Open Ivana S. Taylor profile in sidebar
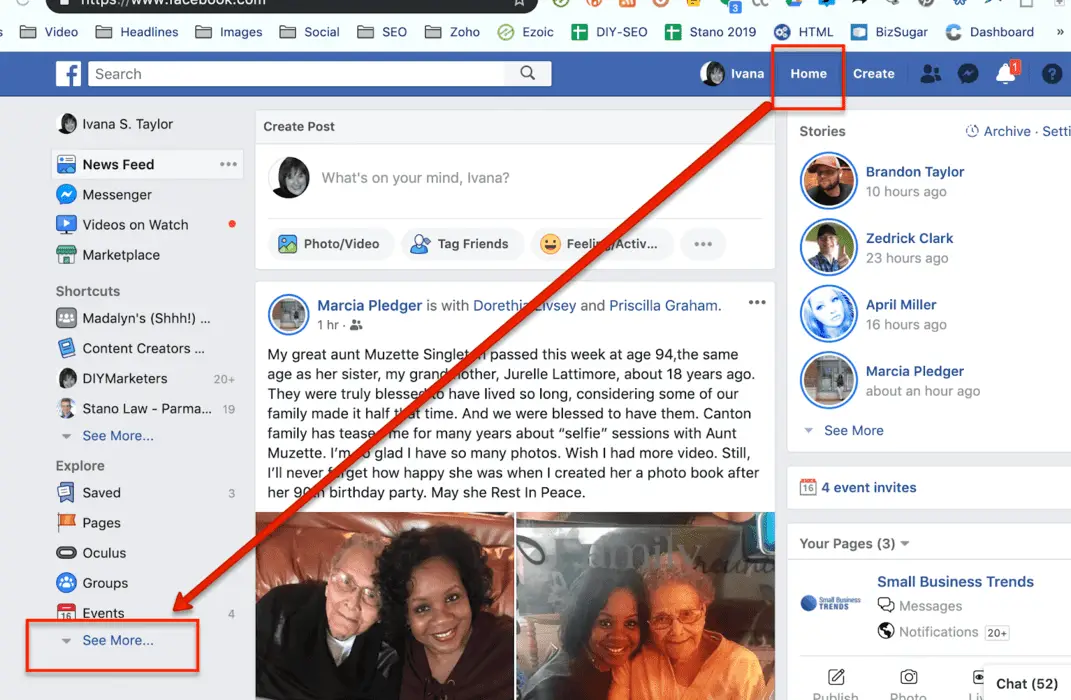The height and width of the screenshot is (700, 1071). click(x=115, y=124)
